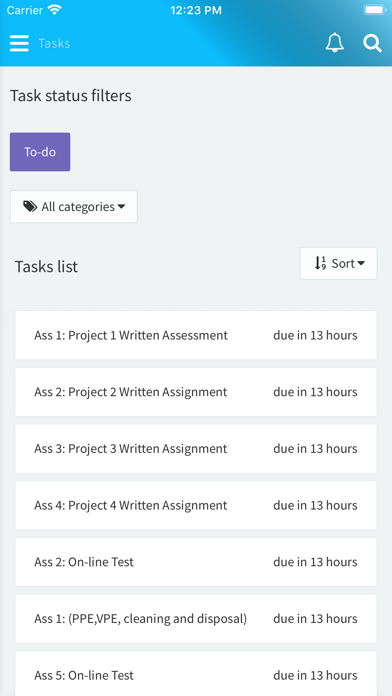This screenshot has width=392, height=696.
Task: Tap the search magnifier icon
Action: 372,44
